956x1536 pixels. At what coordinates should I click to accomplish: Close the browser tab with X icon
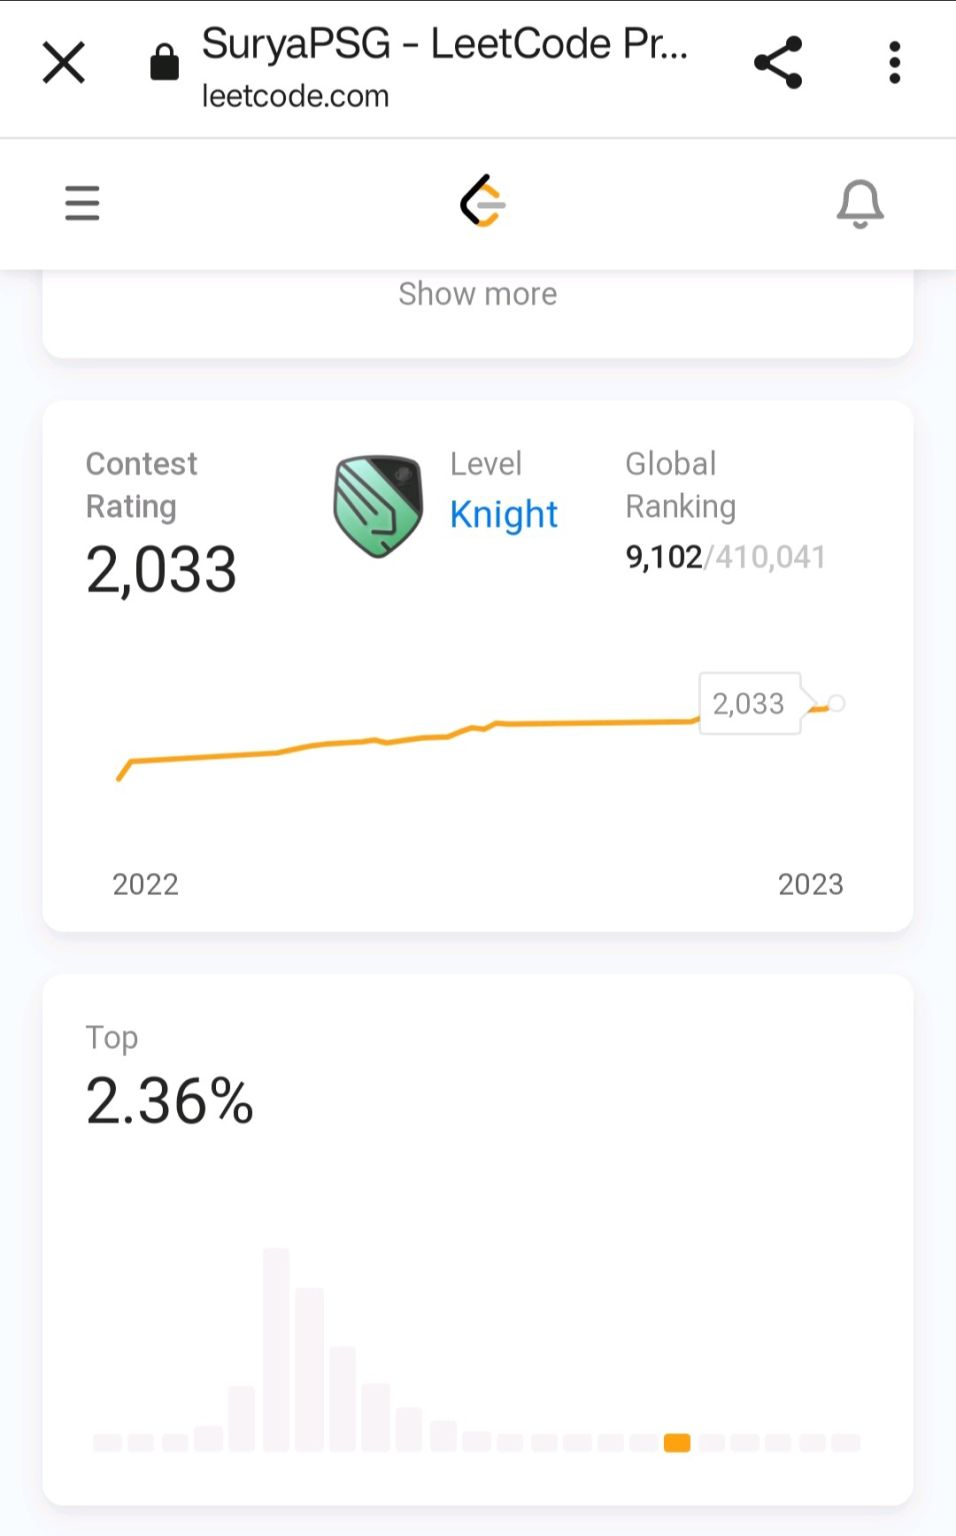[x=64, y=63]
